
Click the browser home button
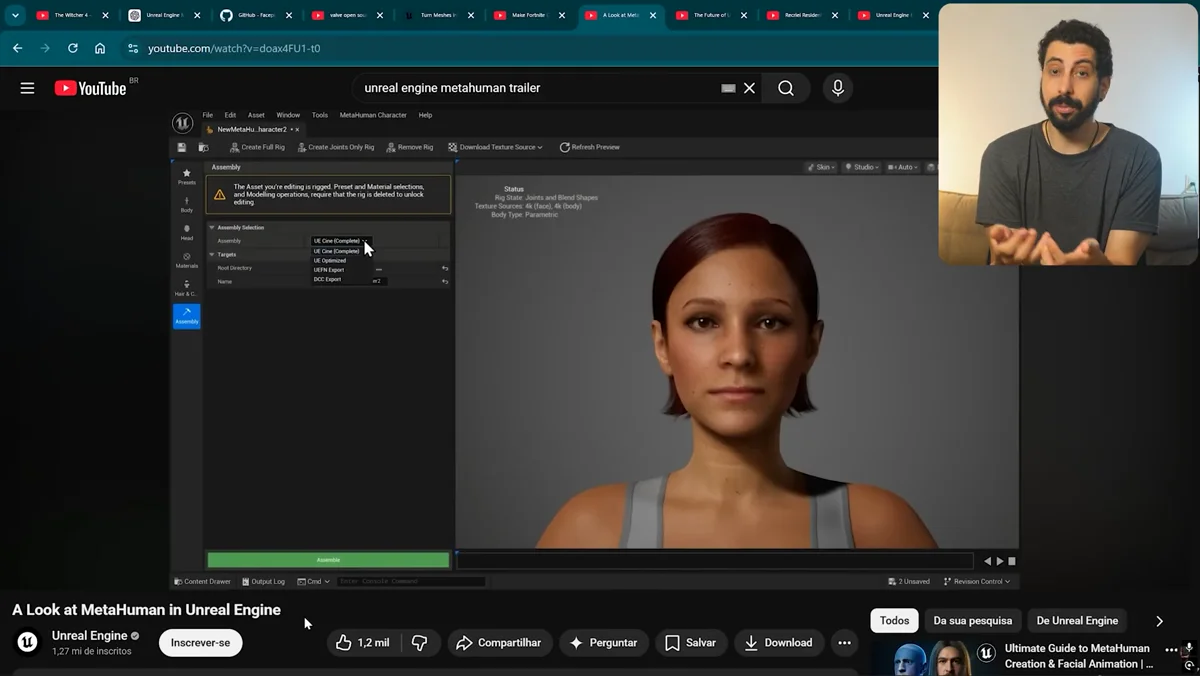100,48
